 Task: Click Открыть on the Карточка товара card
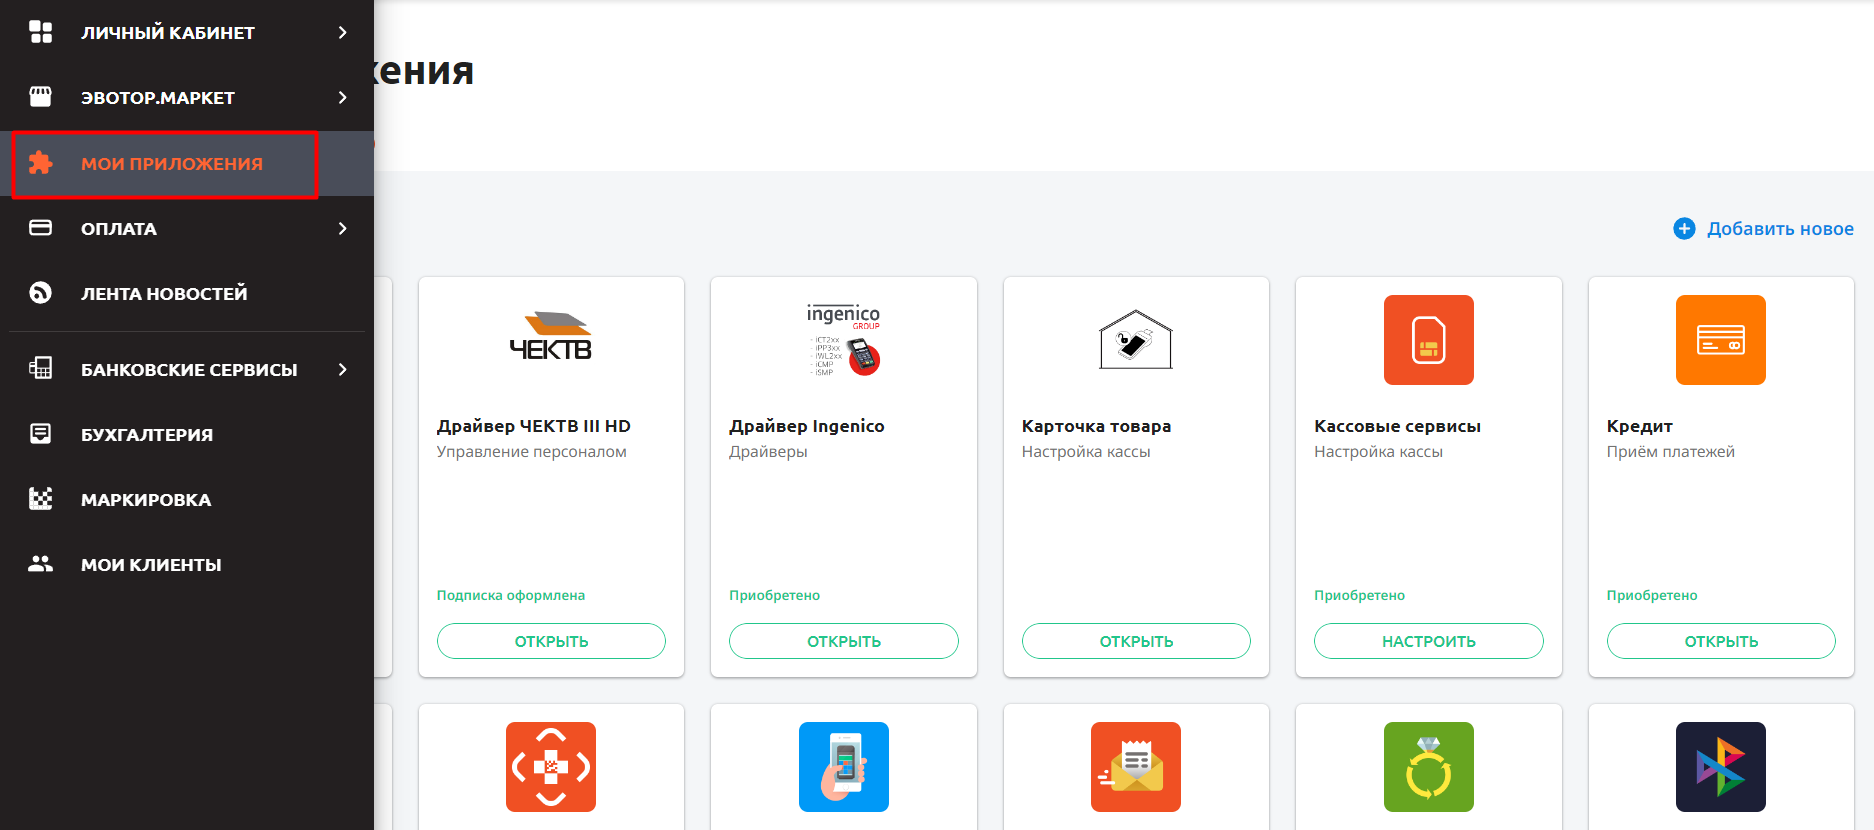(x=1136, y=641)
